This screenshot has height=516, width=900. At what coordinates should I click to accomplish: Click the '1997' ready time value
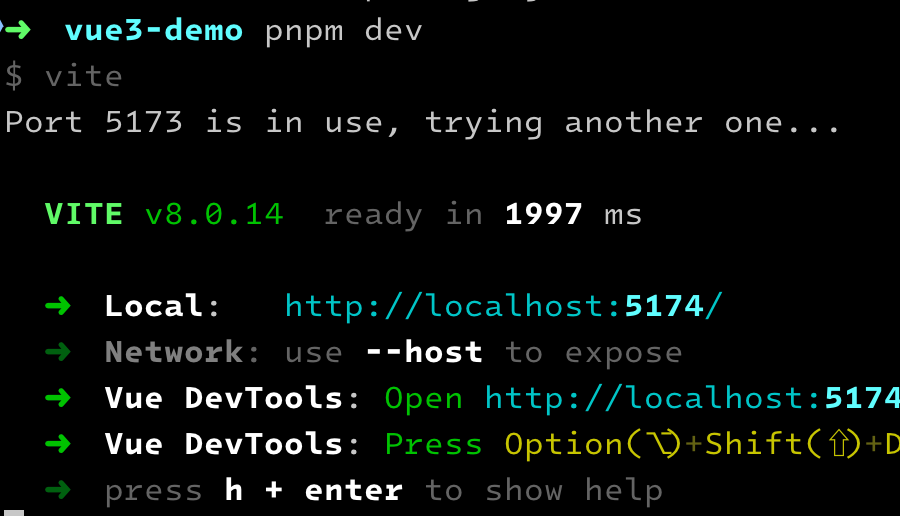pos(544,214)
